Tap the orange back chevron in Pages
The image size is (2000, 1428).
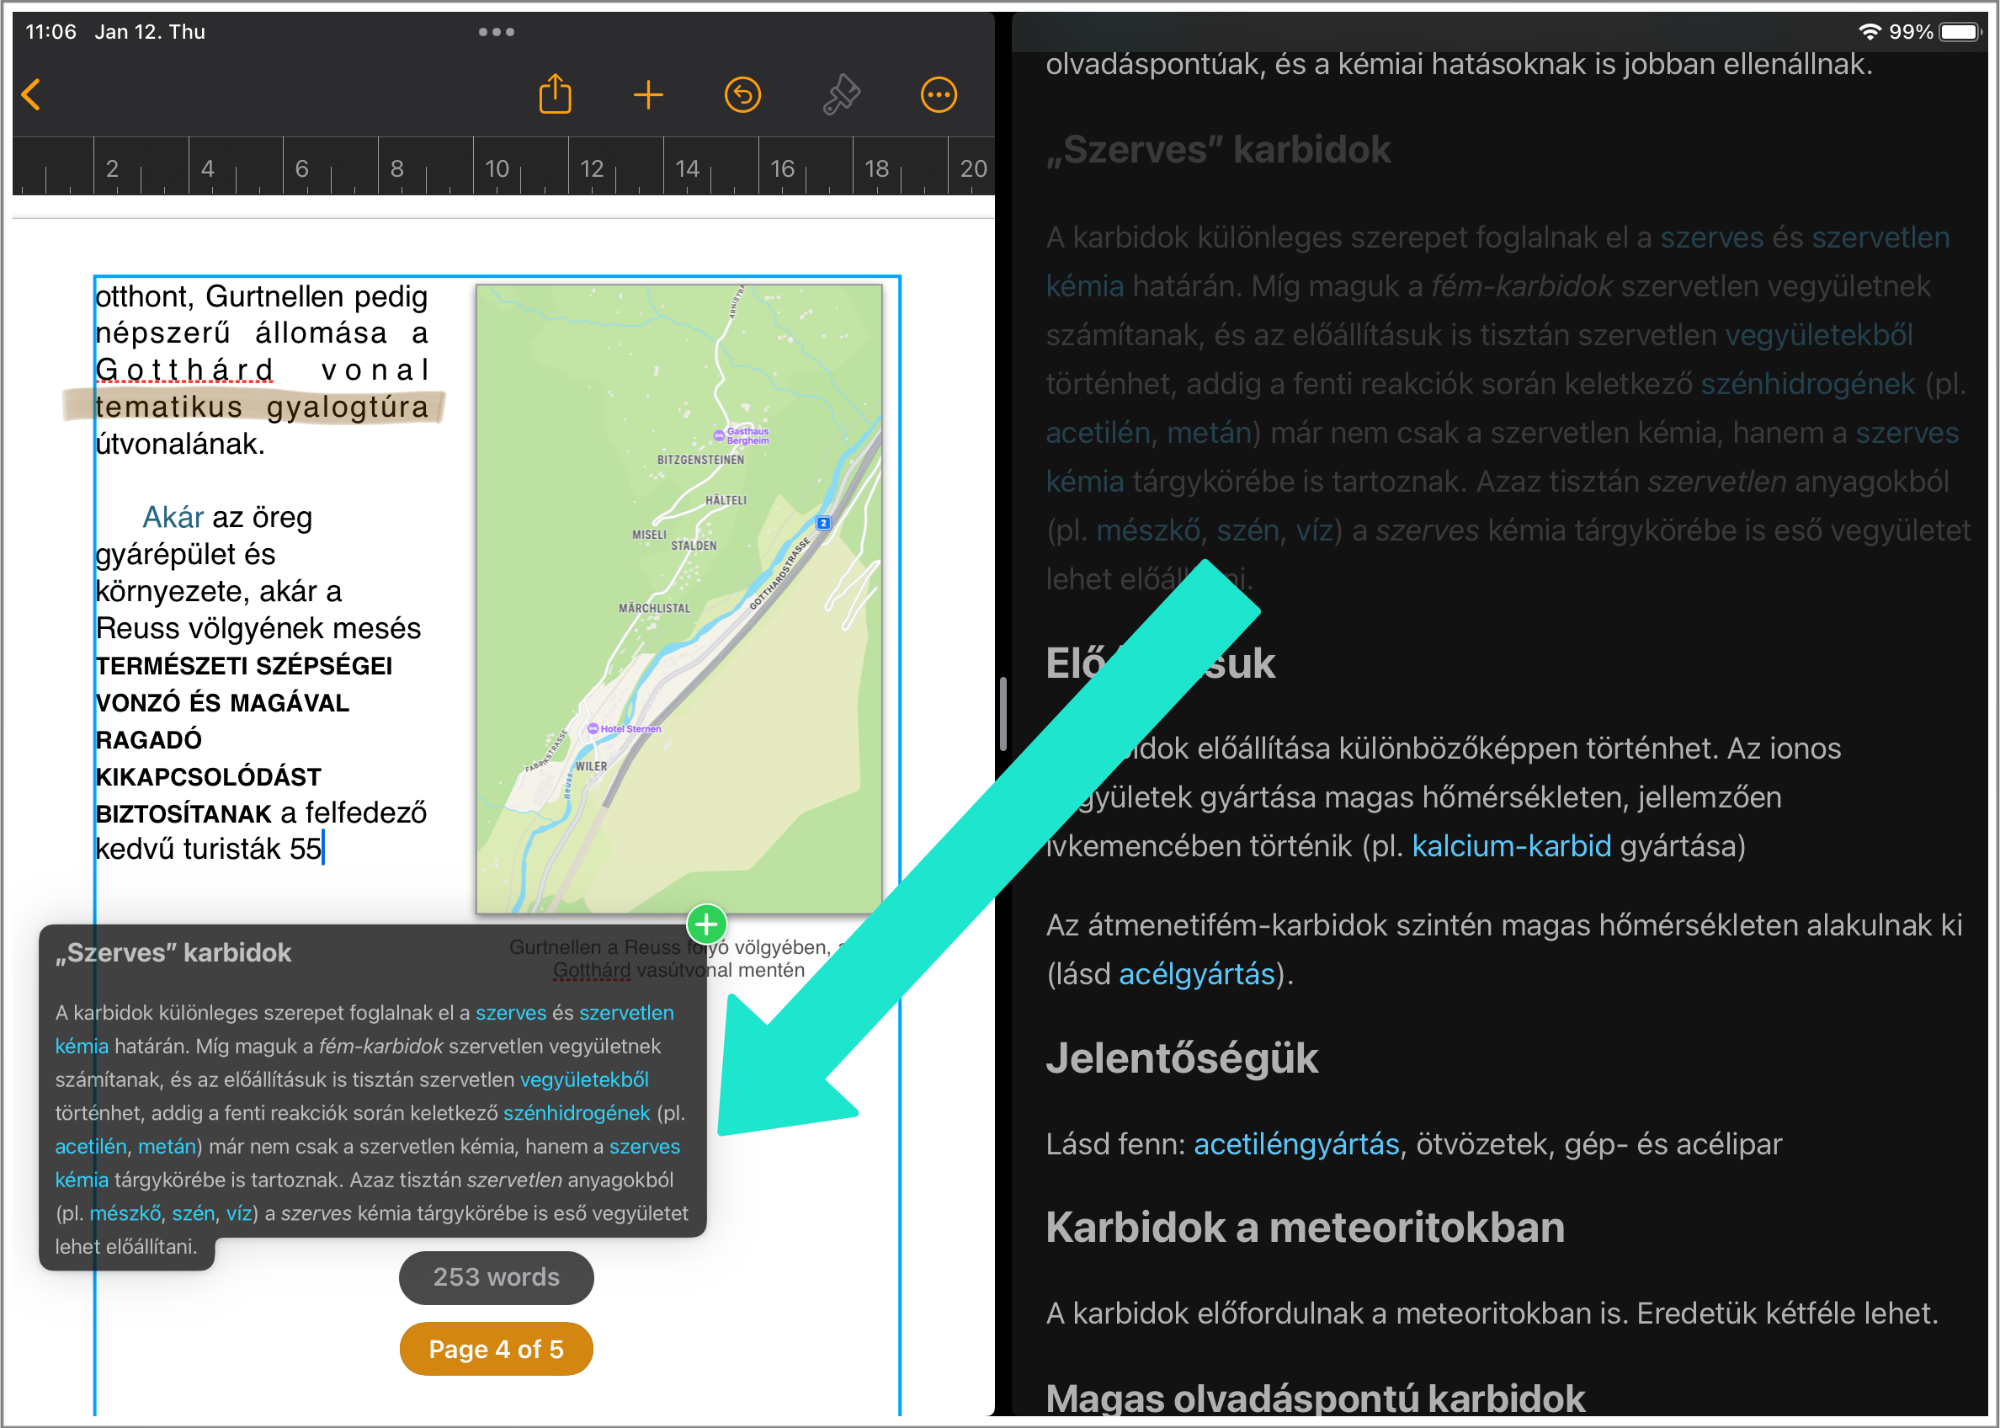[x=31, y=95]
